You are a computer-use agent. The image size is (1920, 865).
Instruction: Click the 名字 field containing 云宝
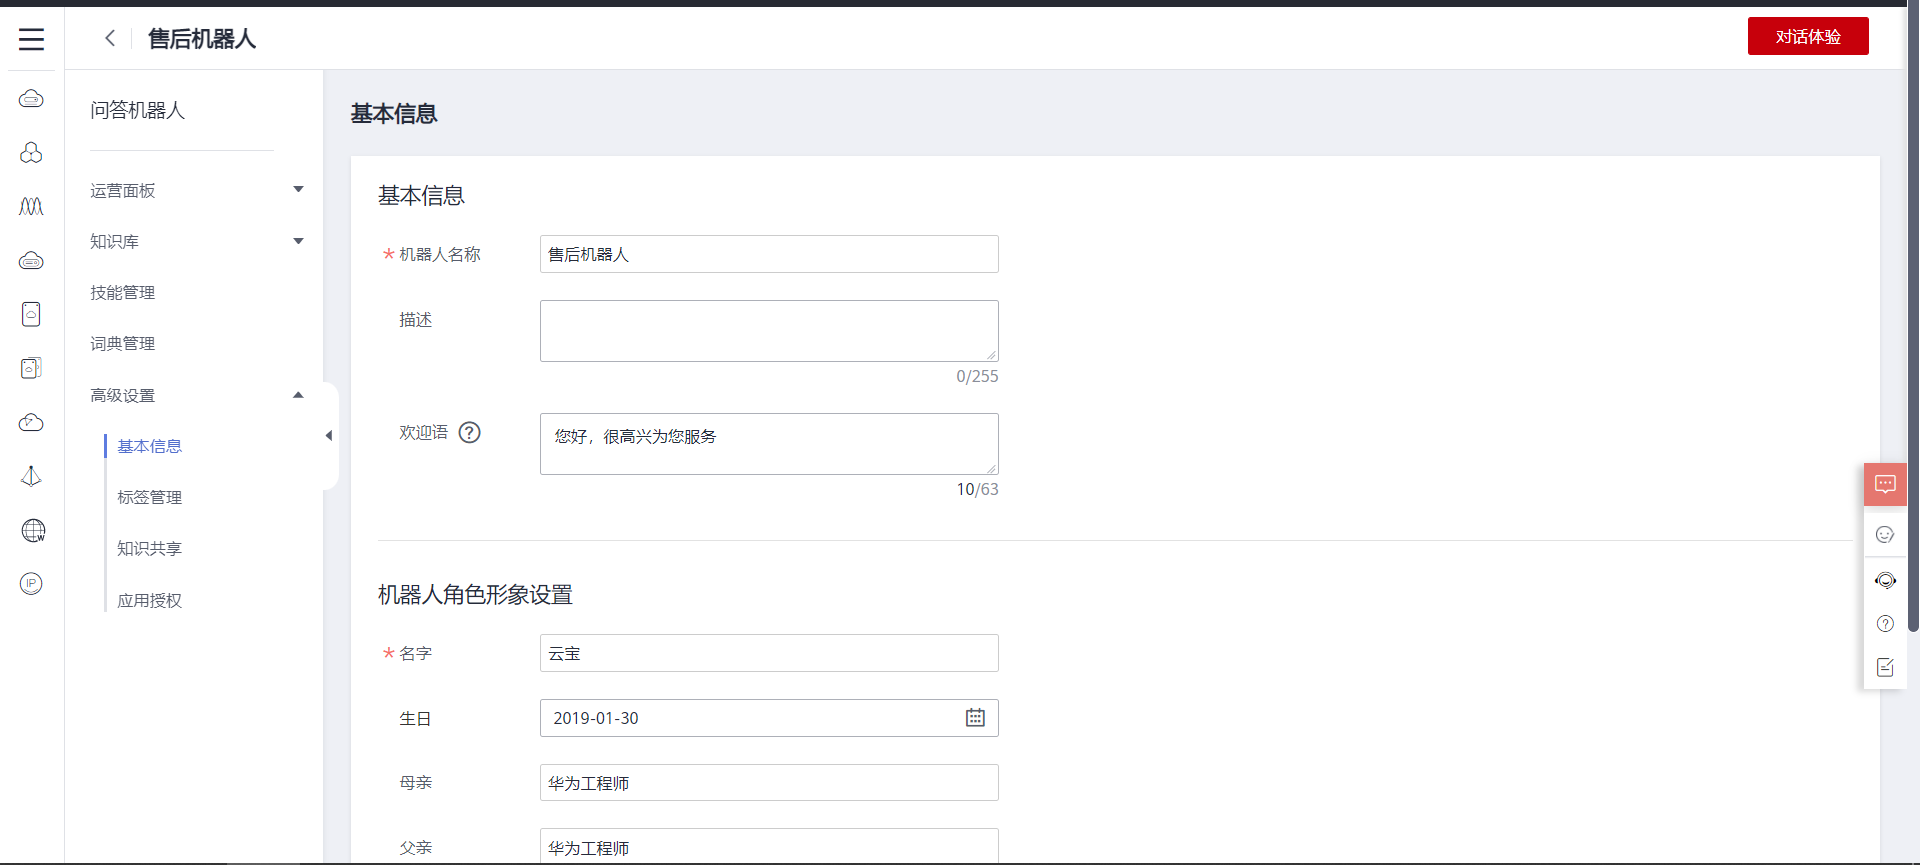pos(769,653)
